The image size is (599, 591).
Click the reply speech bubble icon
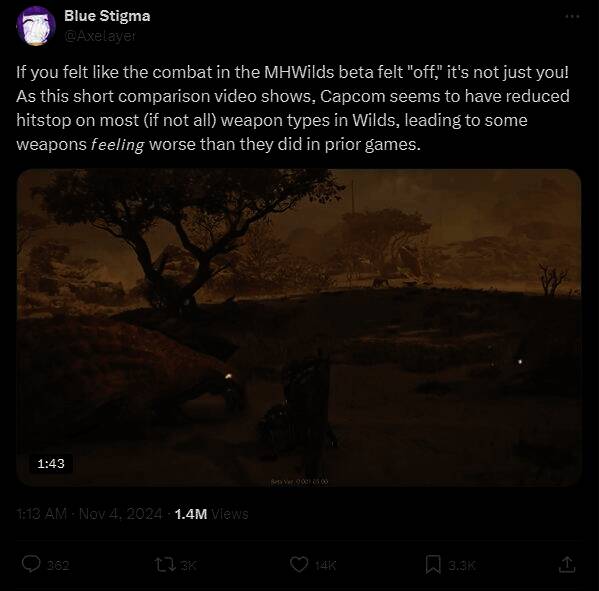31,564
